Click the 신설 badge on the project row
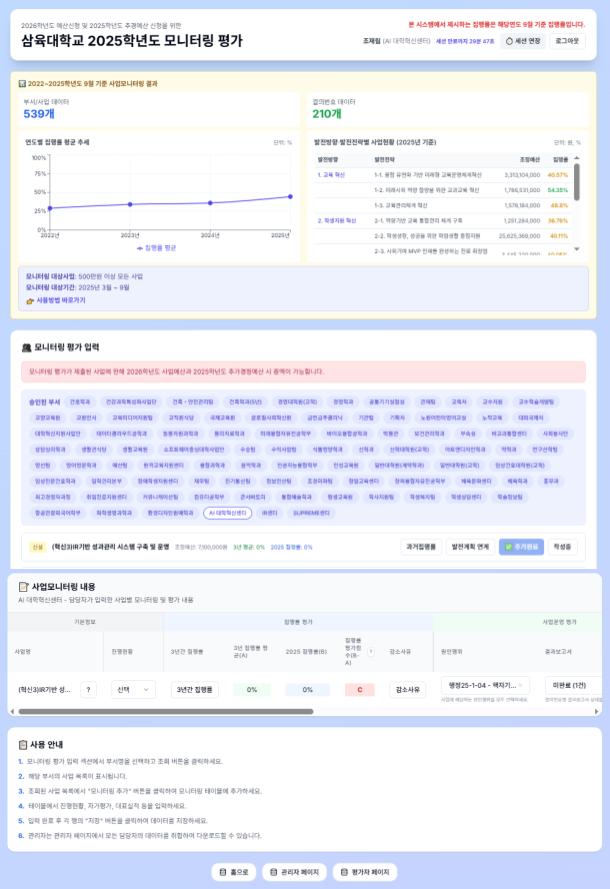610x889 pixels. (37, 547)
